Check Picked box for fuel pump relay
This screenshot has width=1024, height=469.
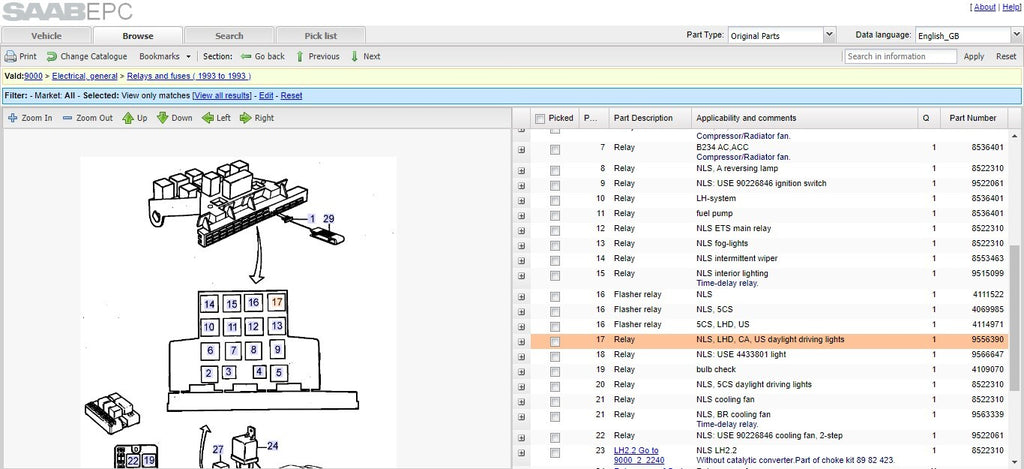(554, 214)
